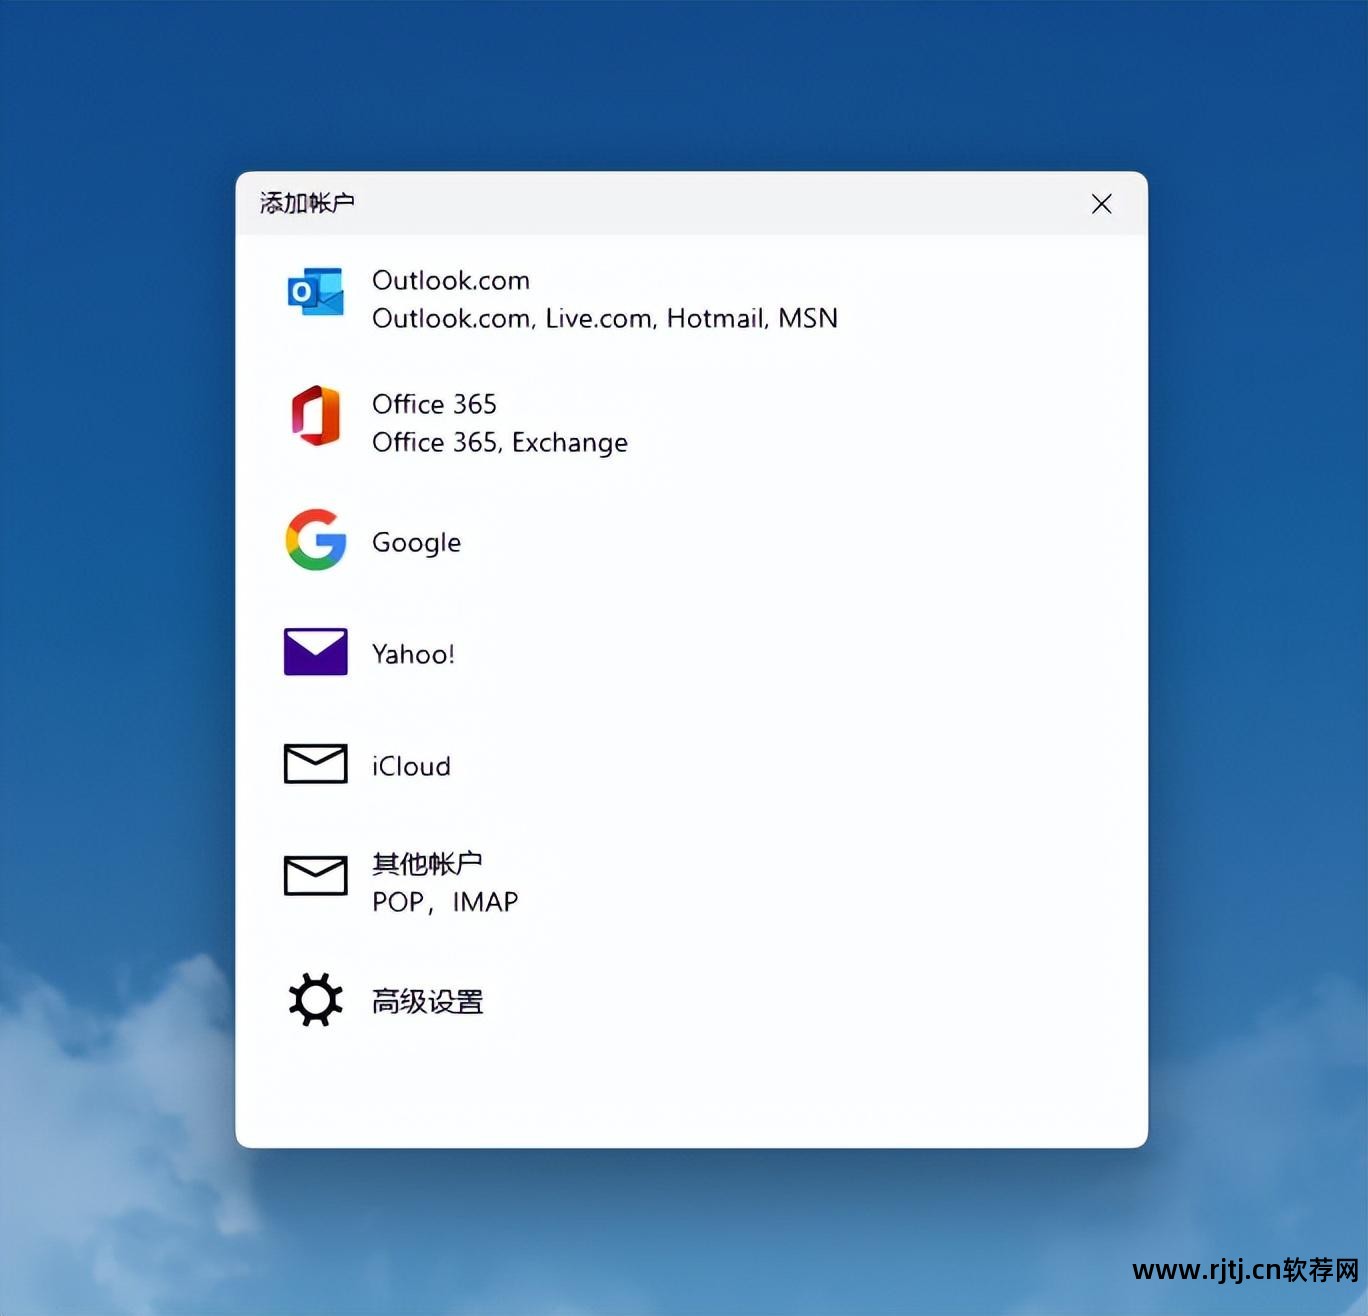This screenshot has width=1368, height=1316.
Task: Select 'Office 365, Exchange' subtitle text
Action: click(500, 442)
